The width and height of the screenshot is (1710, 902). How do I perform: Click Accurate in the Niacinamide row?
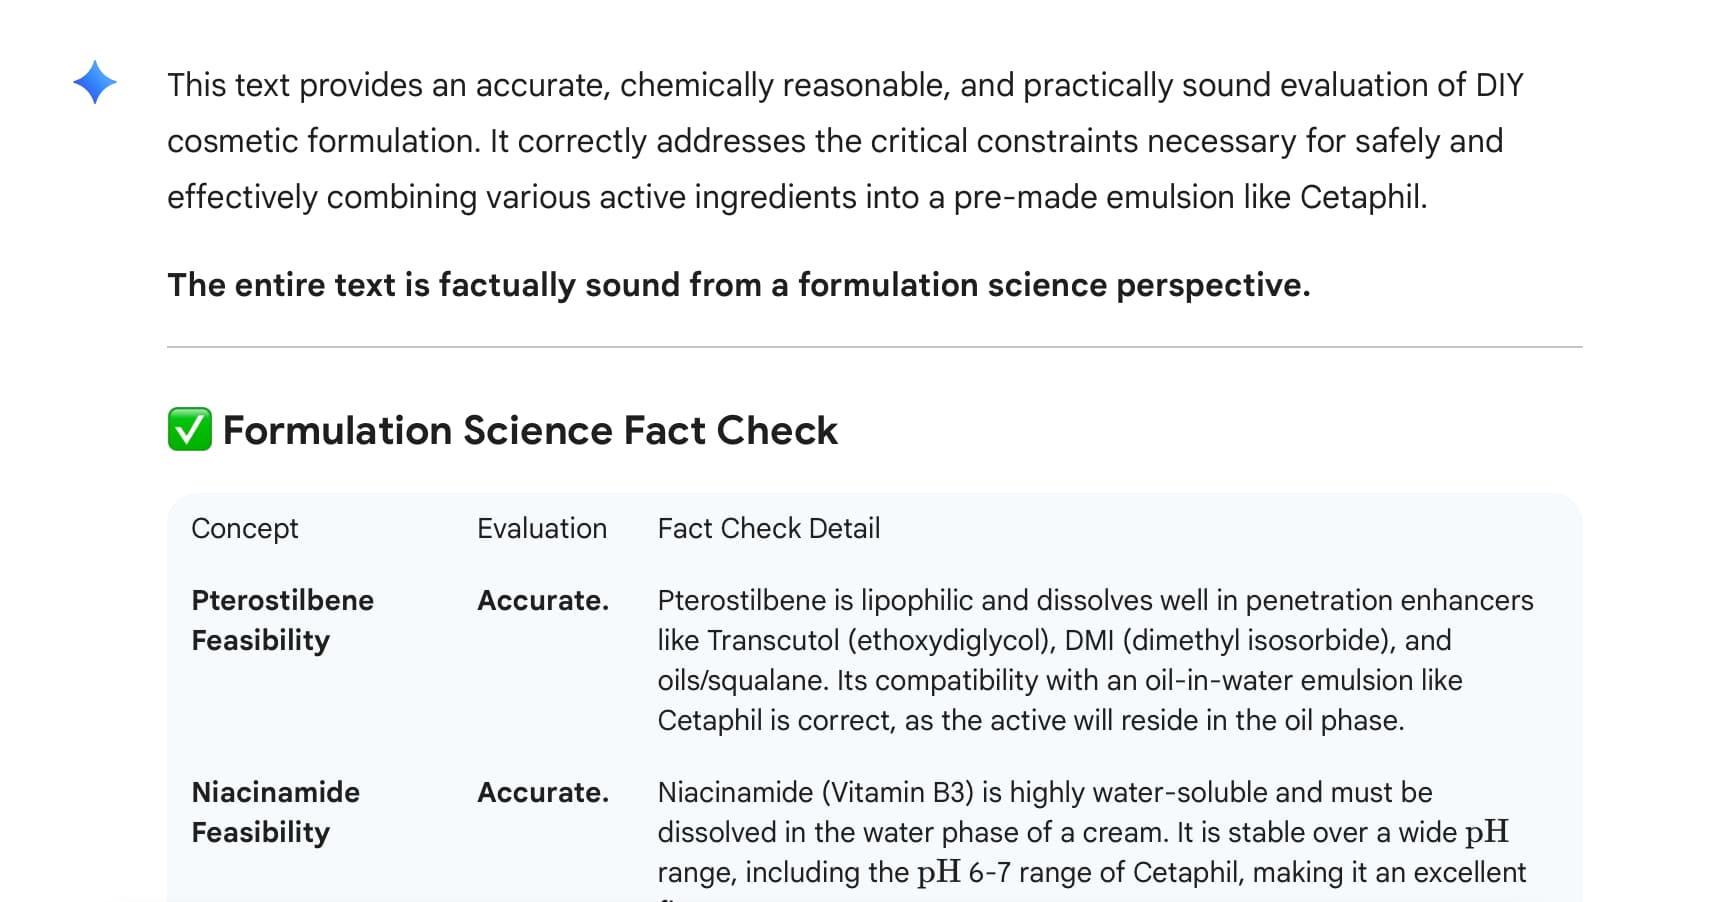pos(542,792)
